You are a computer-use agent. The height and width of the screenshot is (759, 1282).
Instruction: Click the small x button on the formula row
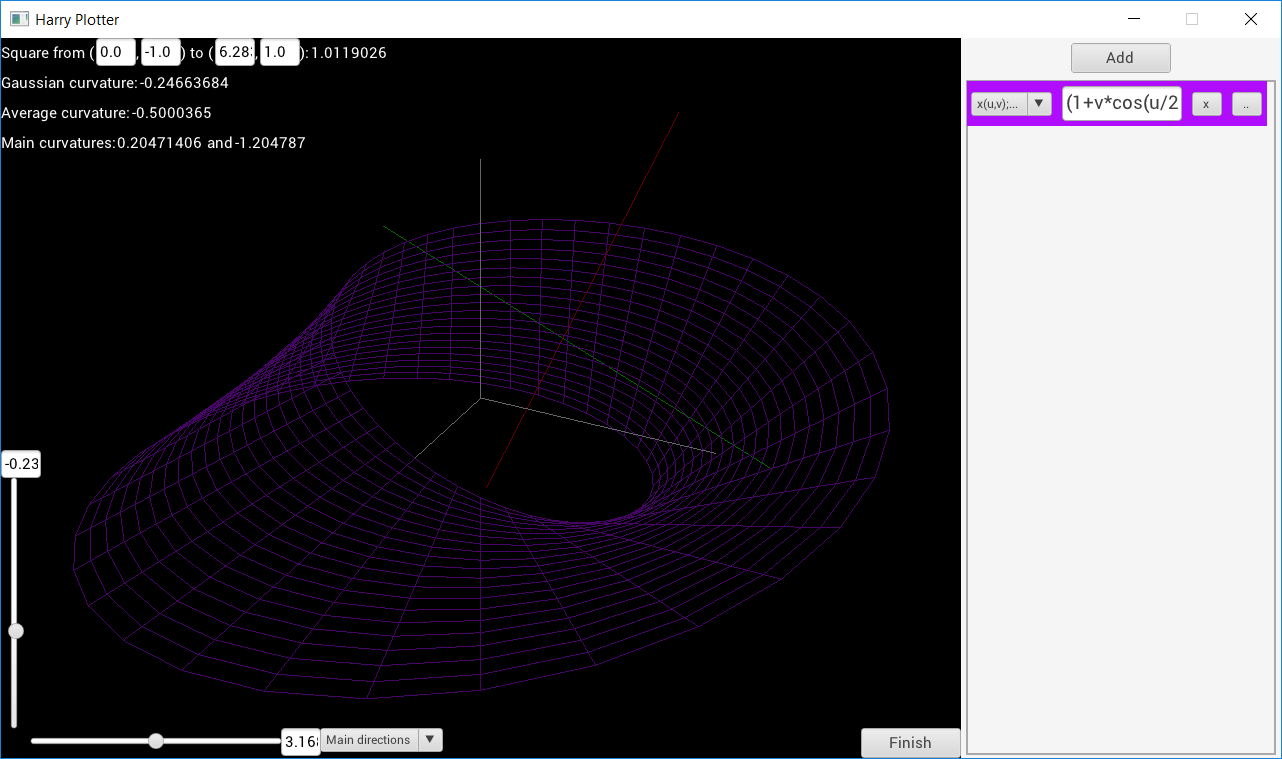click(x=1206, y=104)
